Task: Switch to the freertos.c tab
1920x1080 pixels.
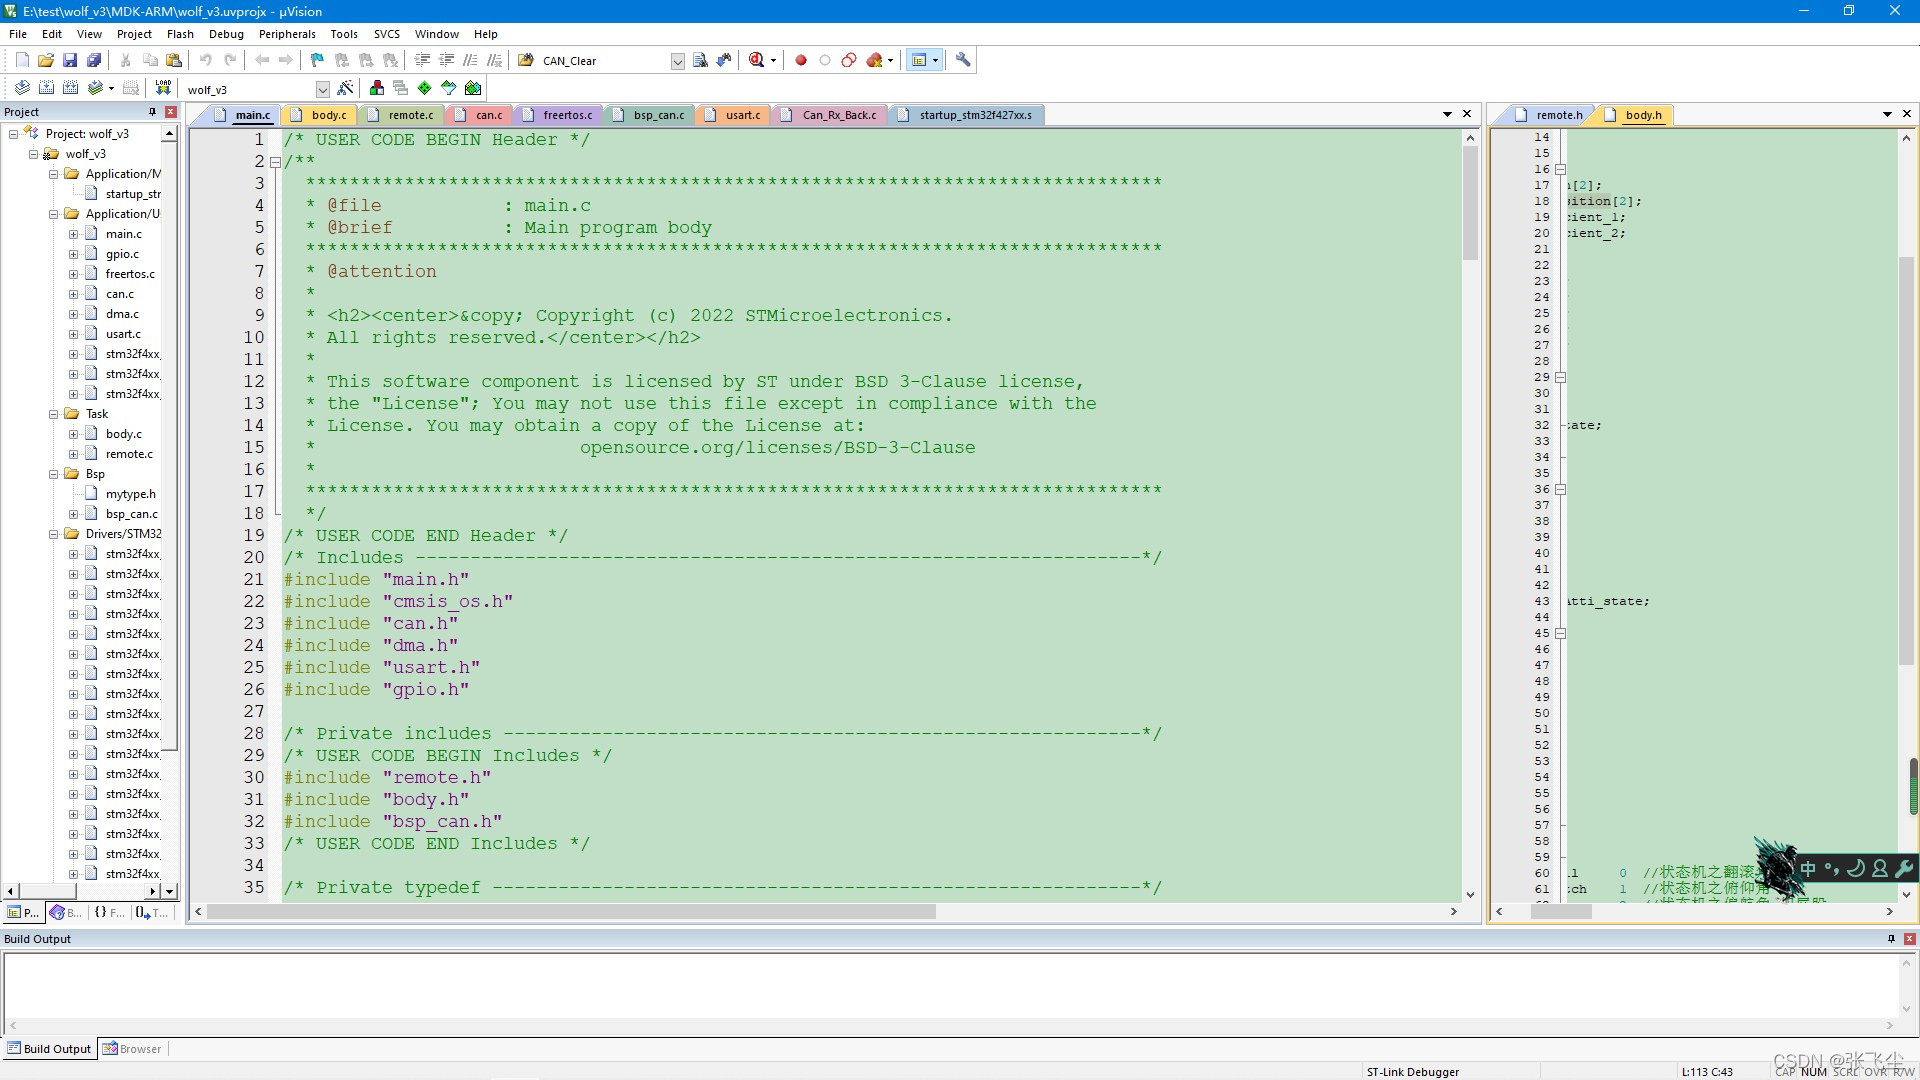Action: pyautogui.click(x=567, y=115)
